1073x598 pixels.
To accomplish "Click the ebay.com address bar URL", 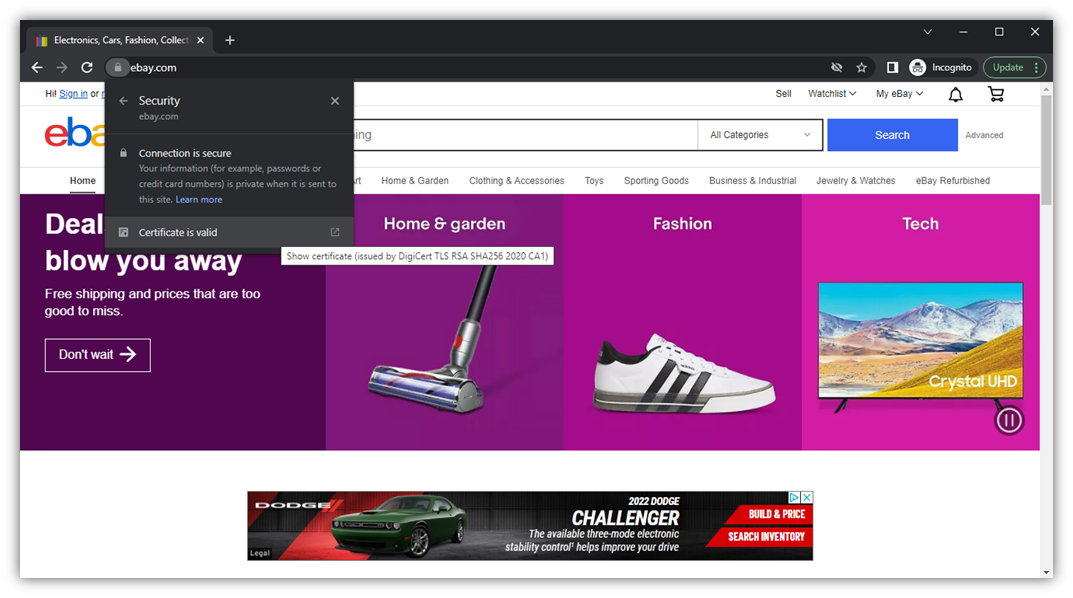I will point(153,68).
